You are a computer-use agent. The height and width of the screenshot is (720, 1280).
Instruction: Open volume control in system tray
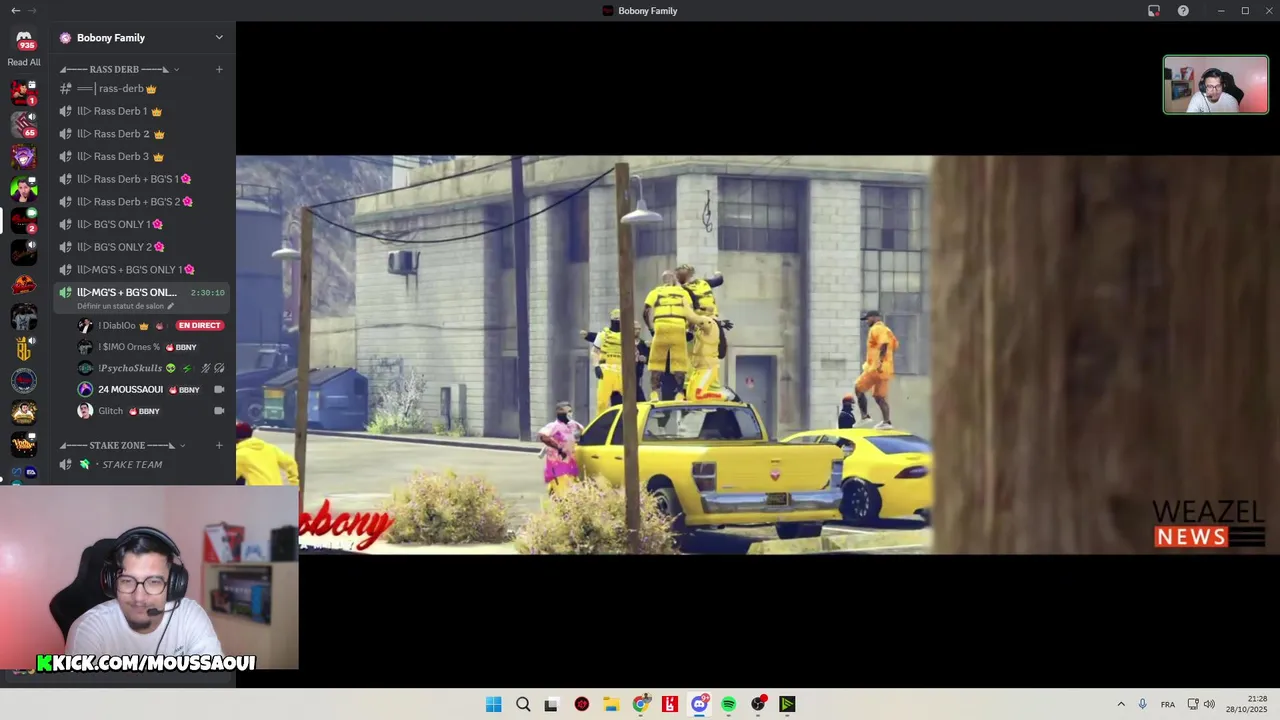coord(1209,704)
